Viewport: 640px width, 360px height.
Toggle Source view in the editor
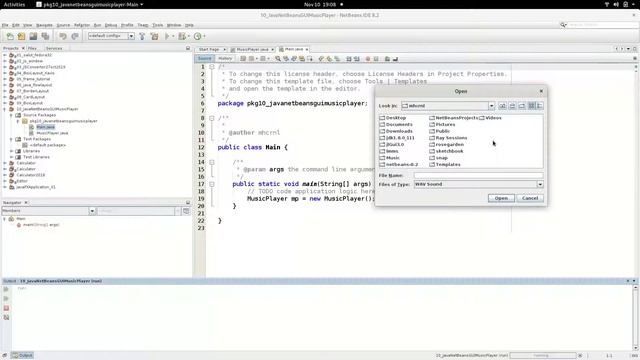204,59
